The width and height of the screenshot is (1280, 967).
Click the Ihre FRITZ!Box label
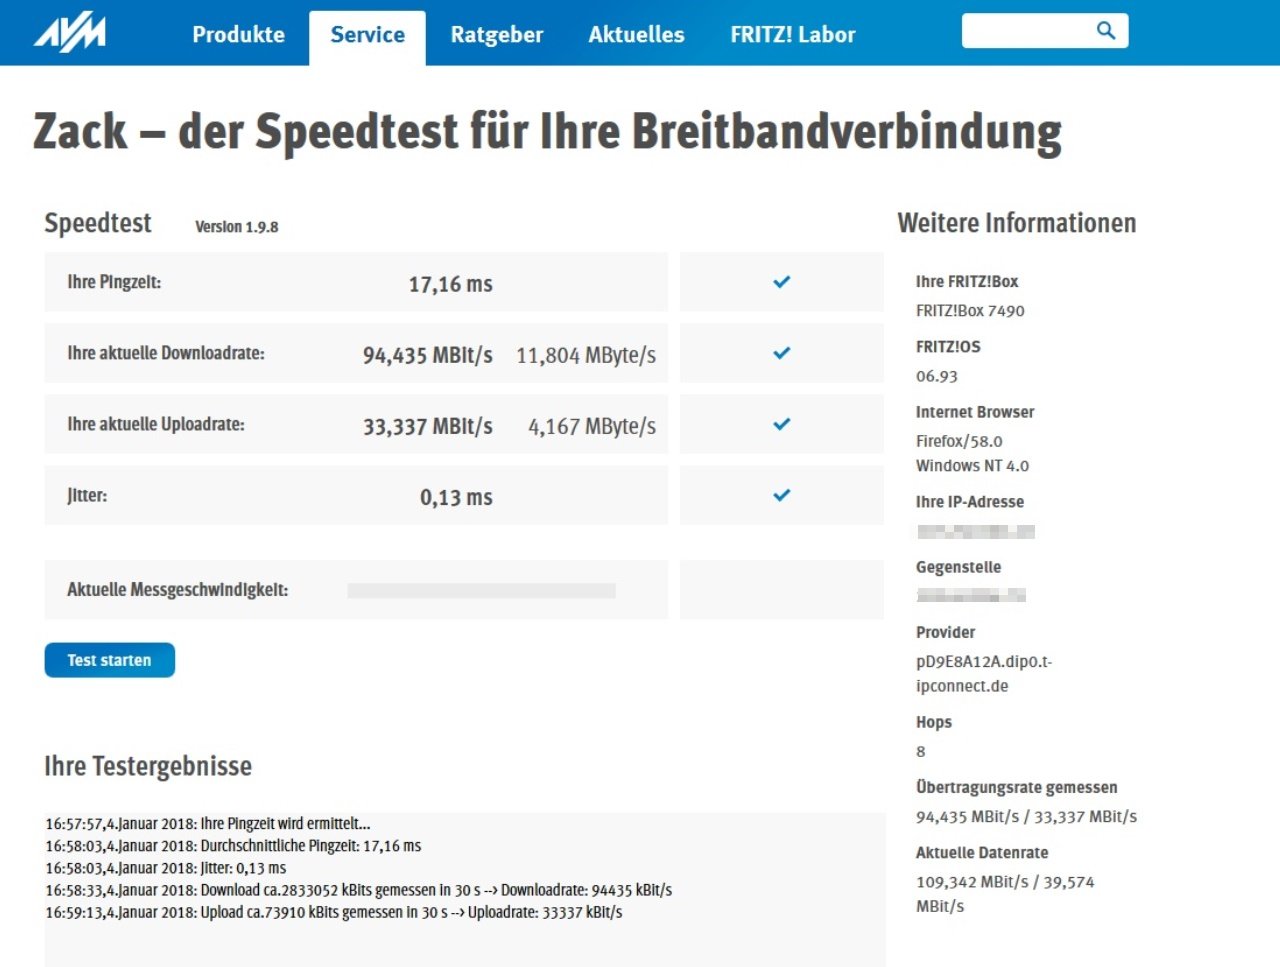coord(967,282)
